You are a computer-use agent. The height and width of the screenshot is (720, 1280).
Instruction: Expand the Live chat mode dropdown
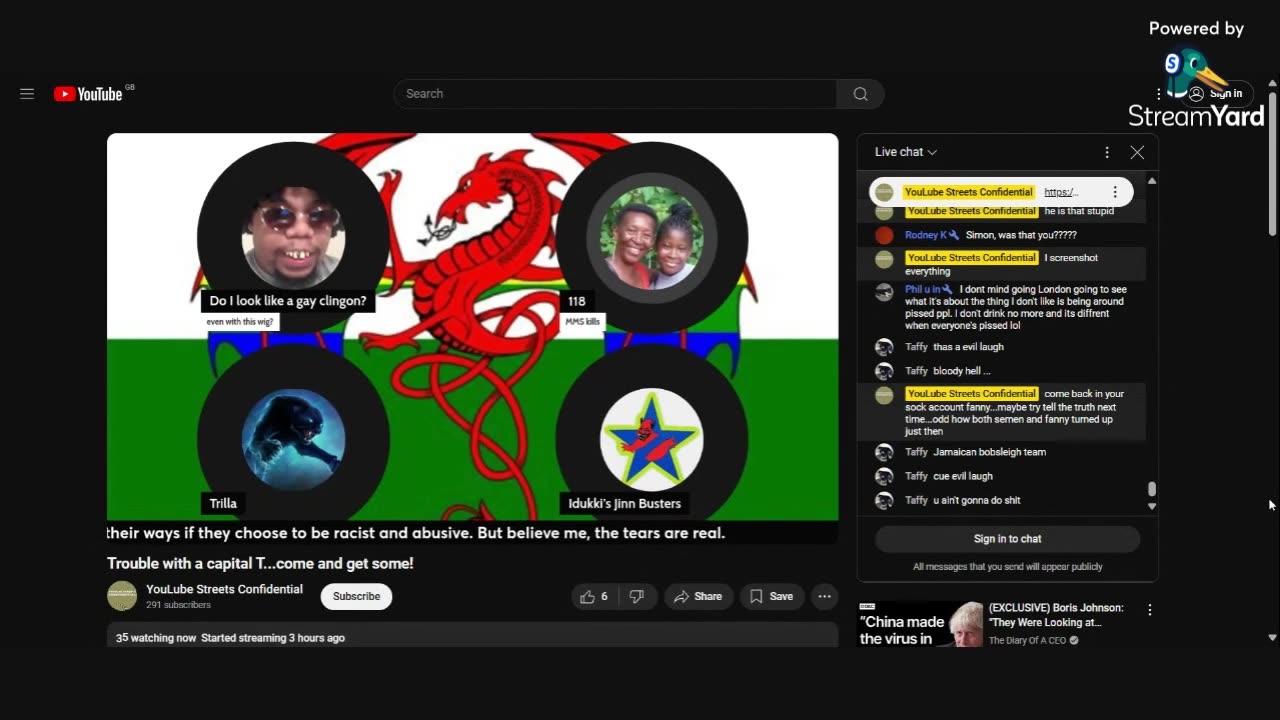pyautogui.click(x=906, y=152)
